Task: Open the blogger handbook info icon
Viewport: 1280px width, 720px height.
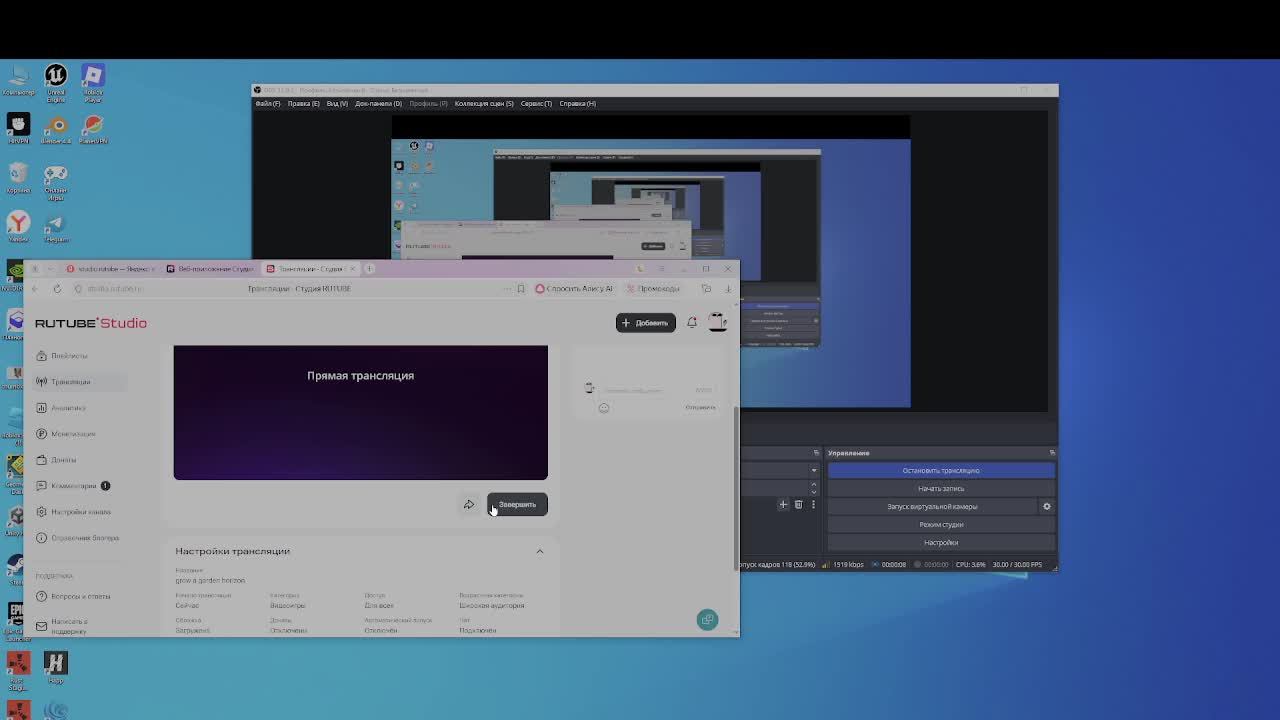Action: click(41, 538)
